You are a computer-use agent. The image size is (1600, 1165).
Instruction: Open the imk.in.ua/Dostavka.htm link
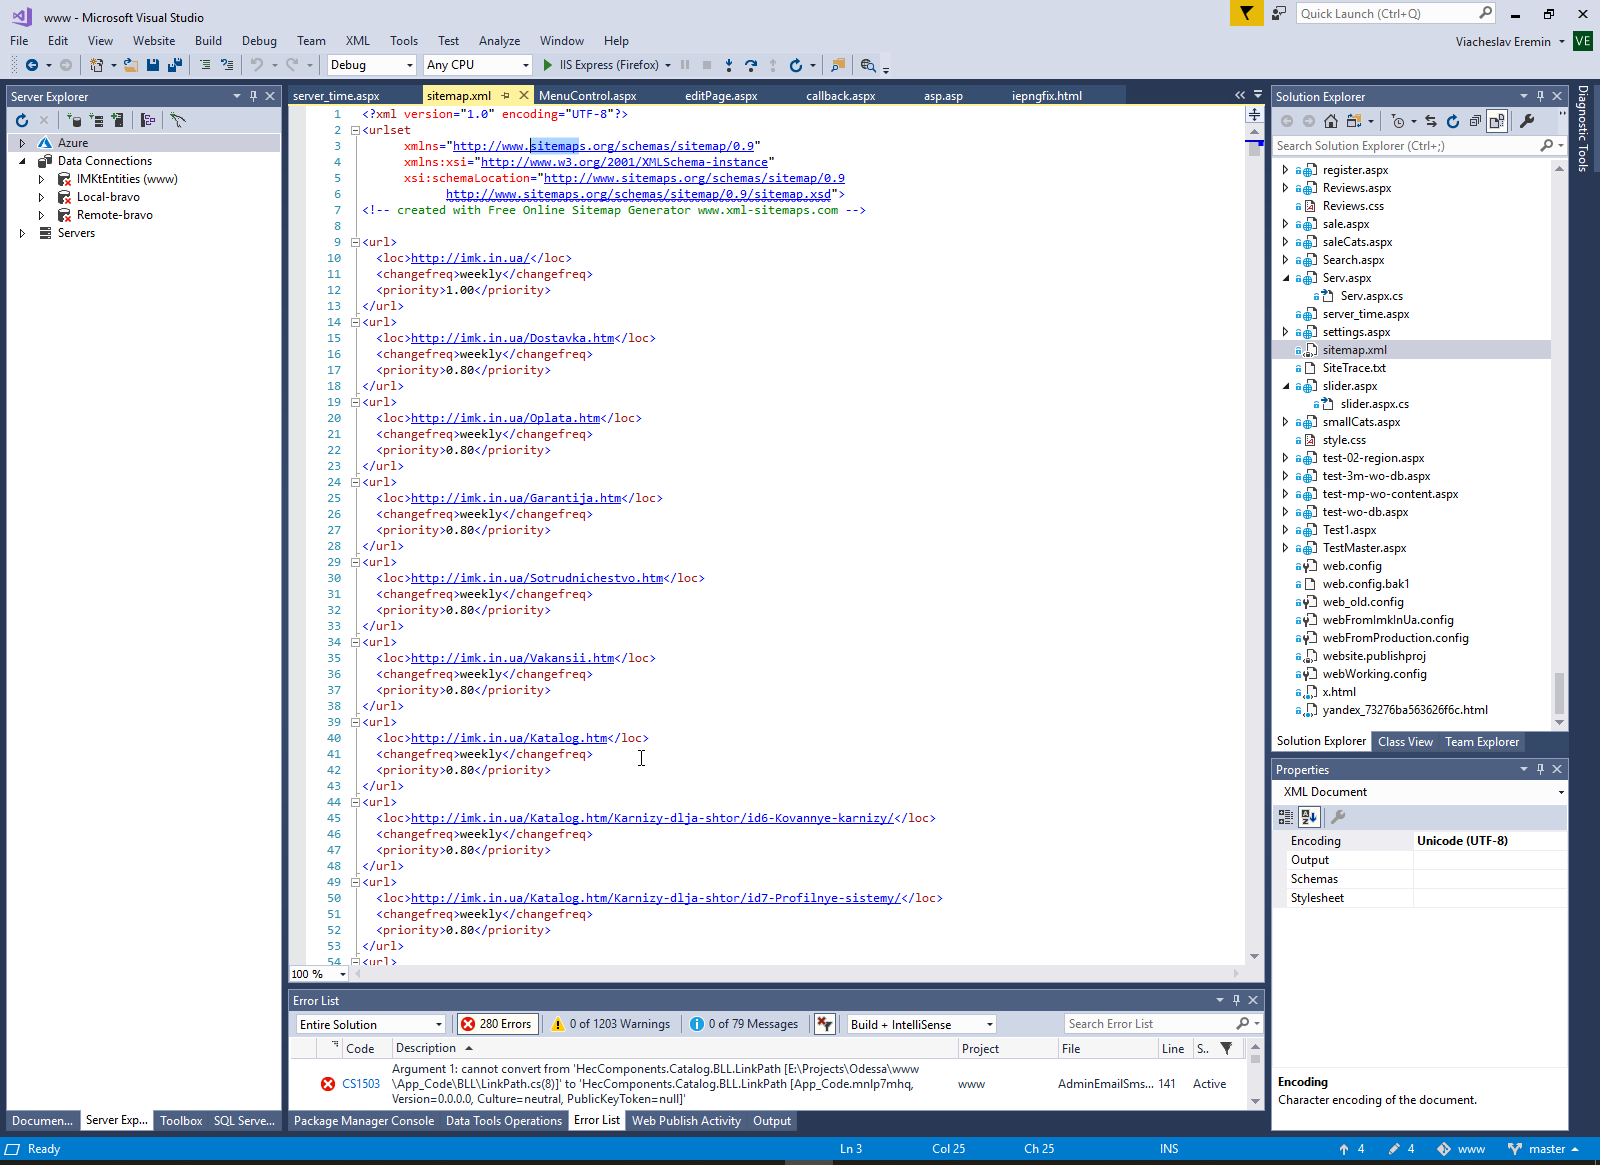pos(512,338)
